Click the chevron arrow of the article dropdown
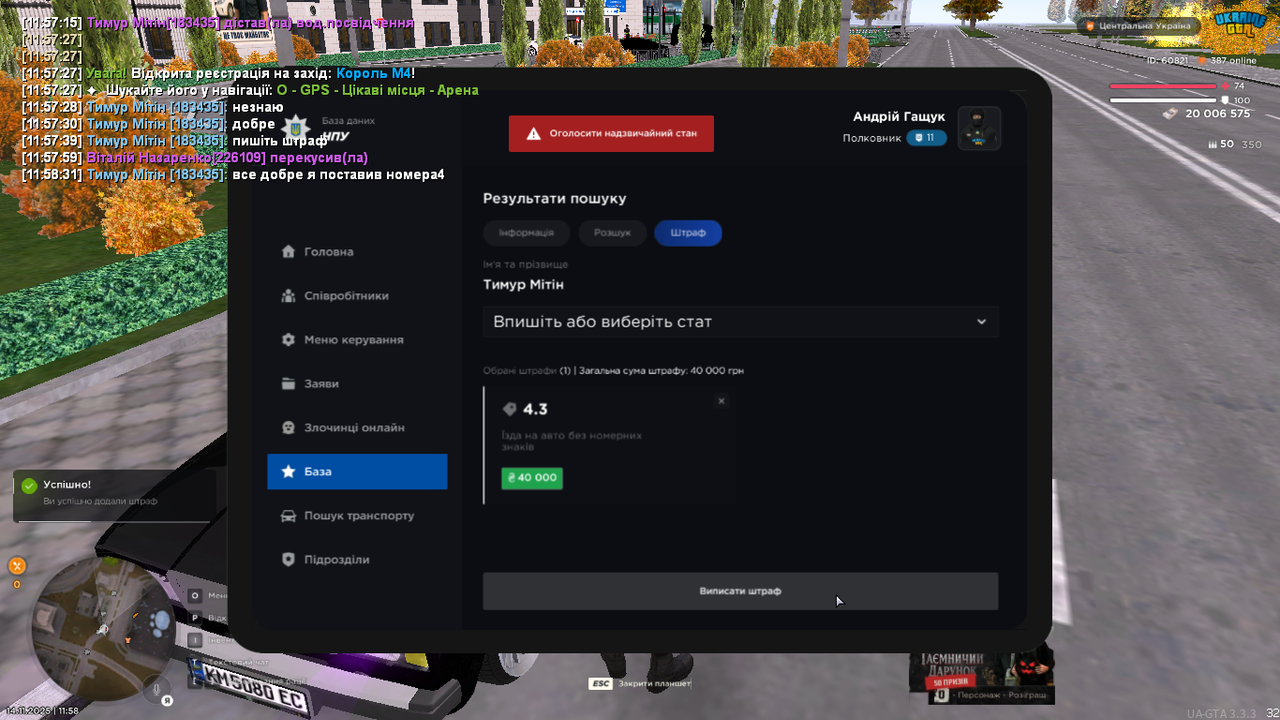The image size is (1280, 720). [x=981, y=322]
